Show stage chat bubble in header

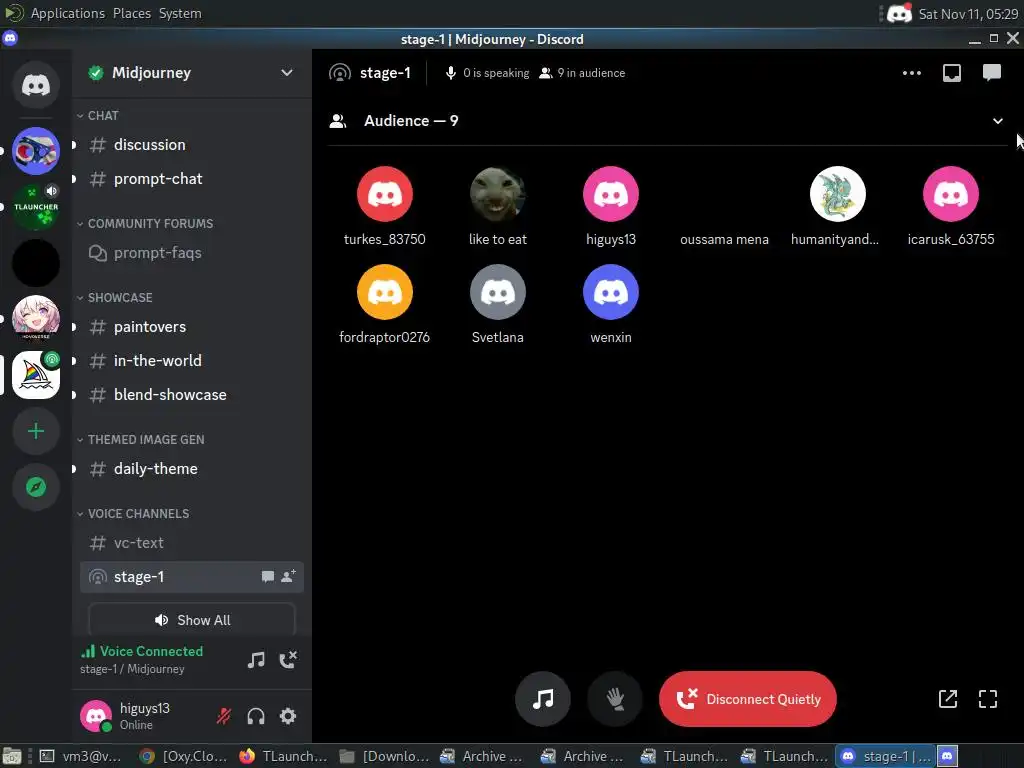coord(991,72)
